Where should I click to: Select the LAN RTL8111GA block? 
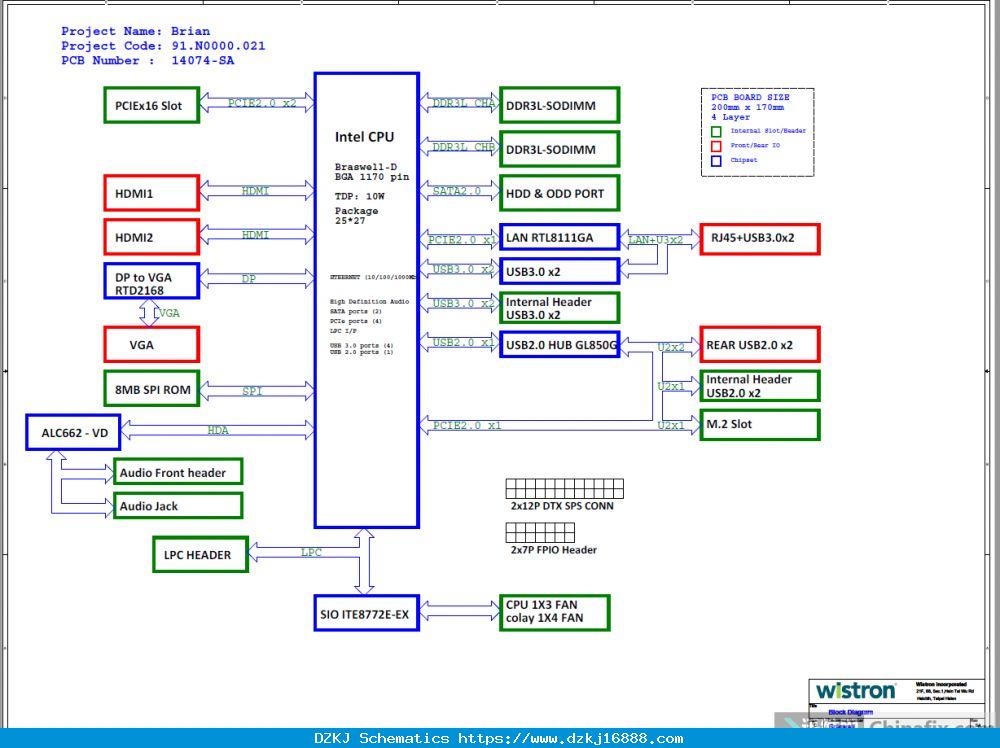pyautogui.click(x=559, y=237)
